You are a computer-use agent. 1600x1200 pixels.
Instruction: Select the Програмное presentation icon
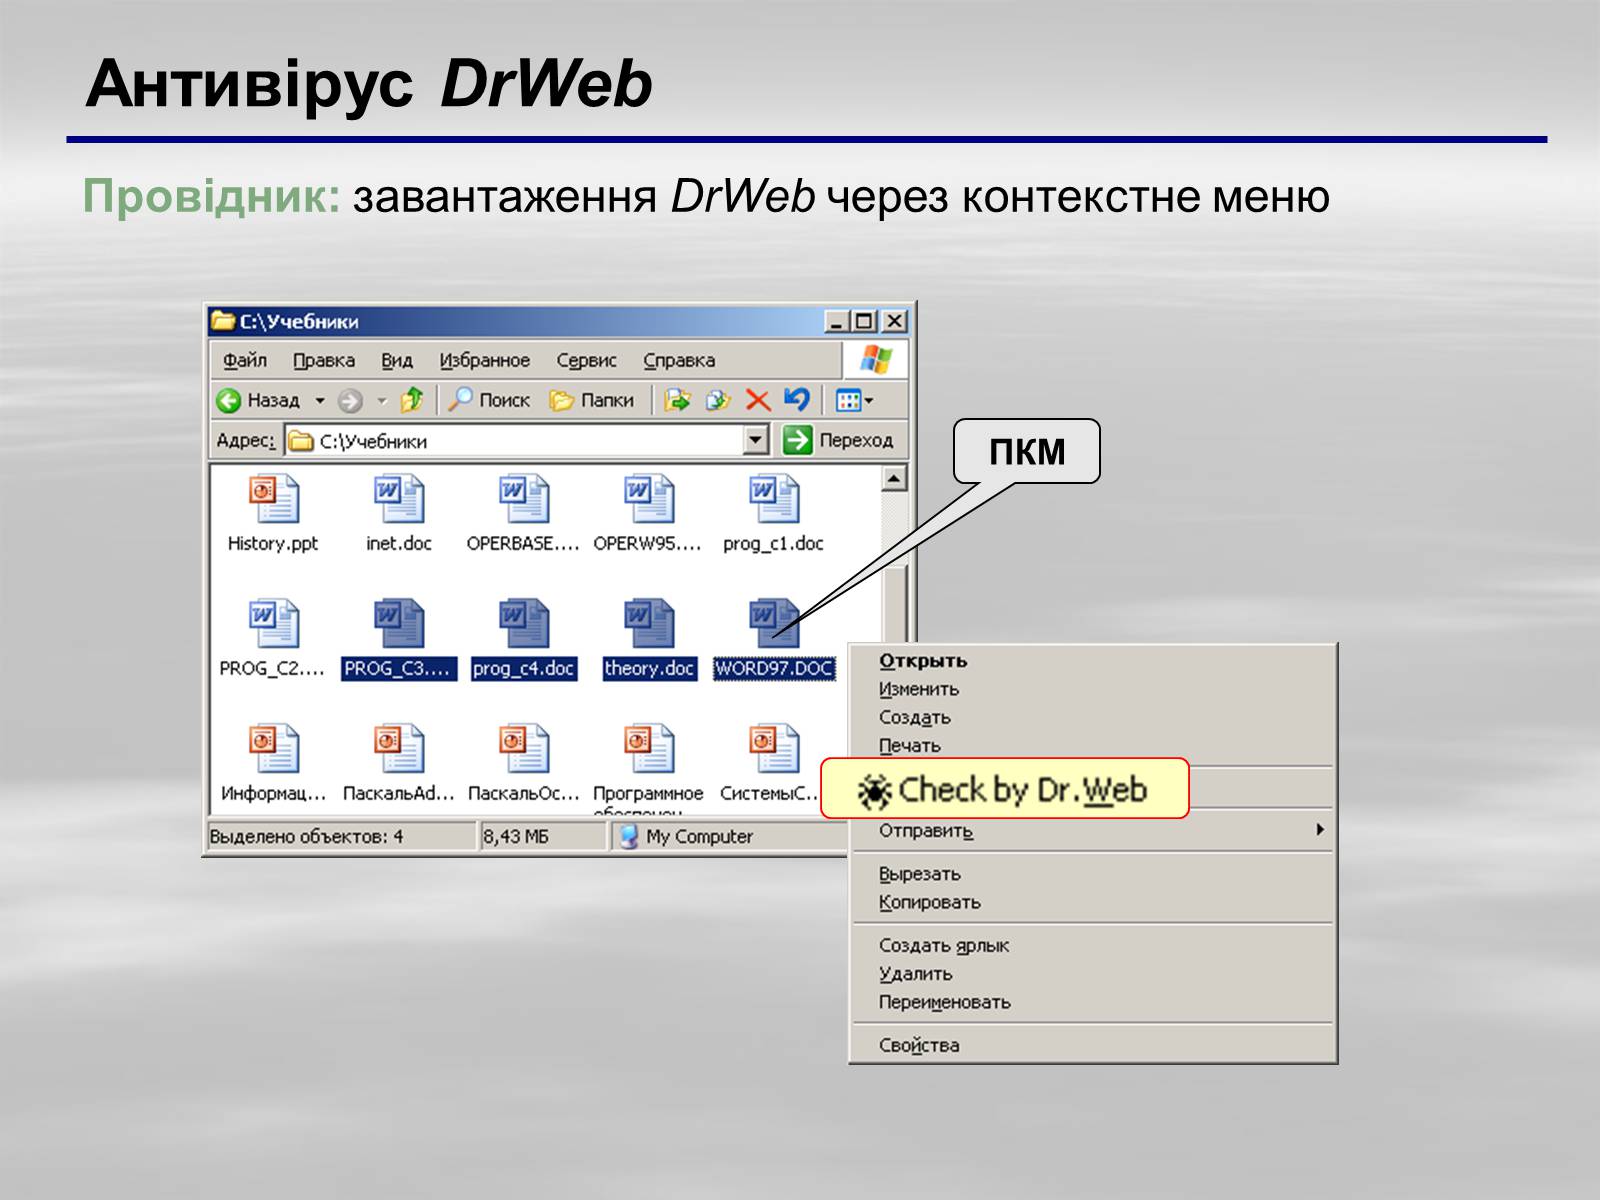coord(649,749)
